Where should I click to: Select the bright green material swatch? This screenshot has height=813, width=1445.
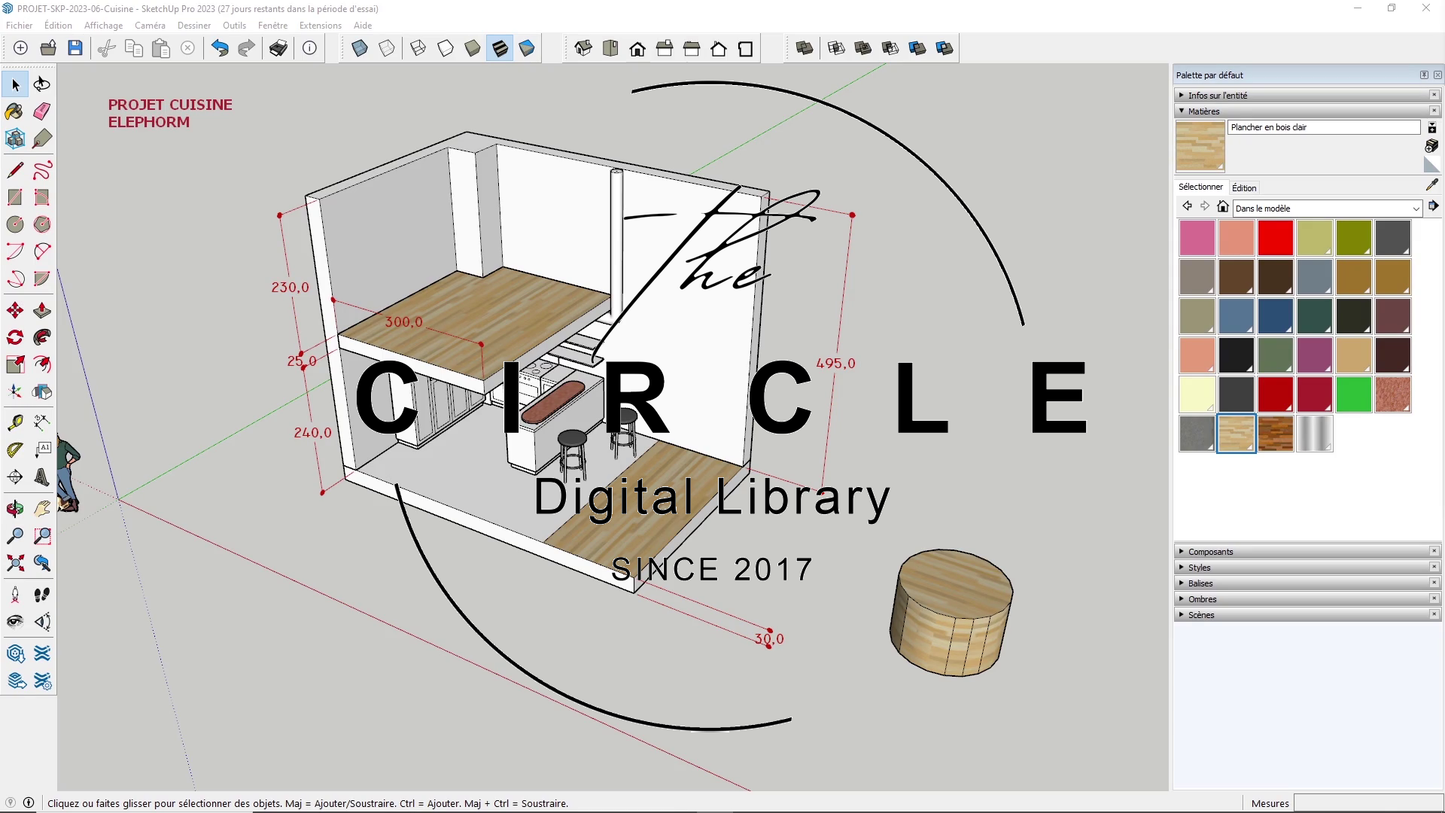point(1353,394)
